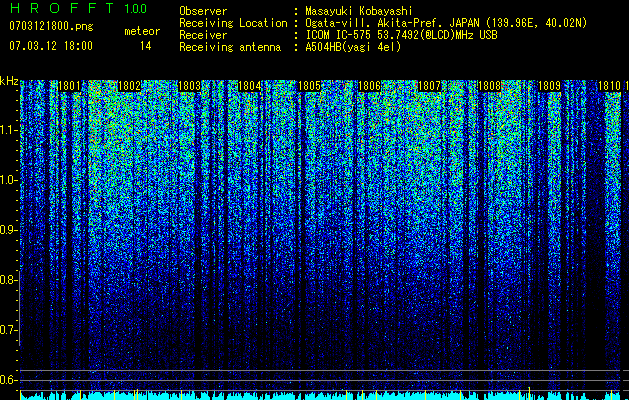Screen dimensions: 629x400
Task: Click the 1807 time marker
Action: (x=430, y=86)
